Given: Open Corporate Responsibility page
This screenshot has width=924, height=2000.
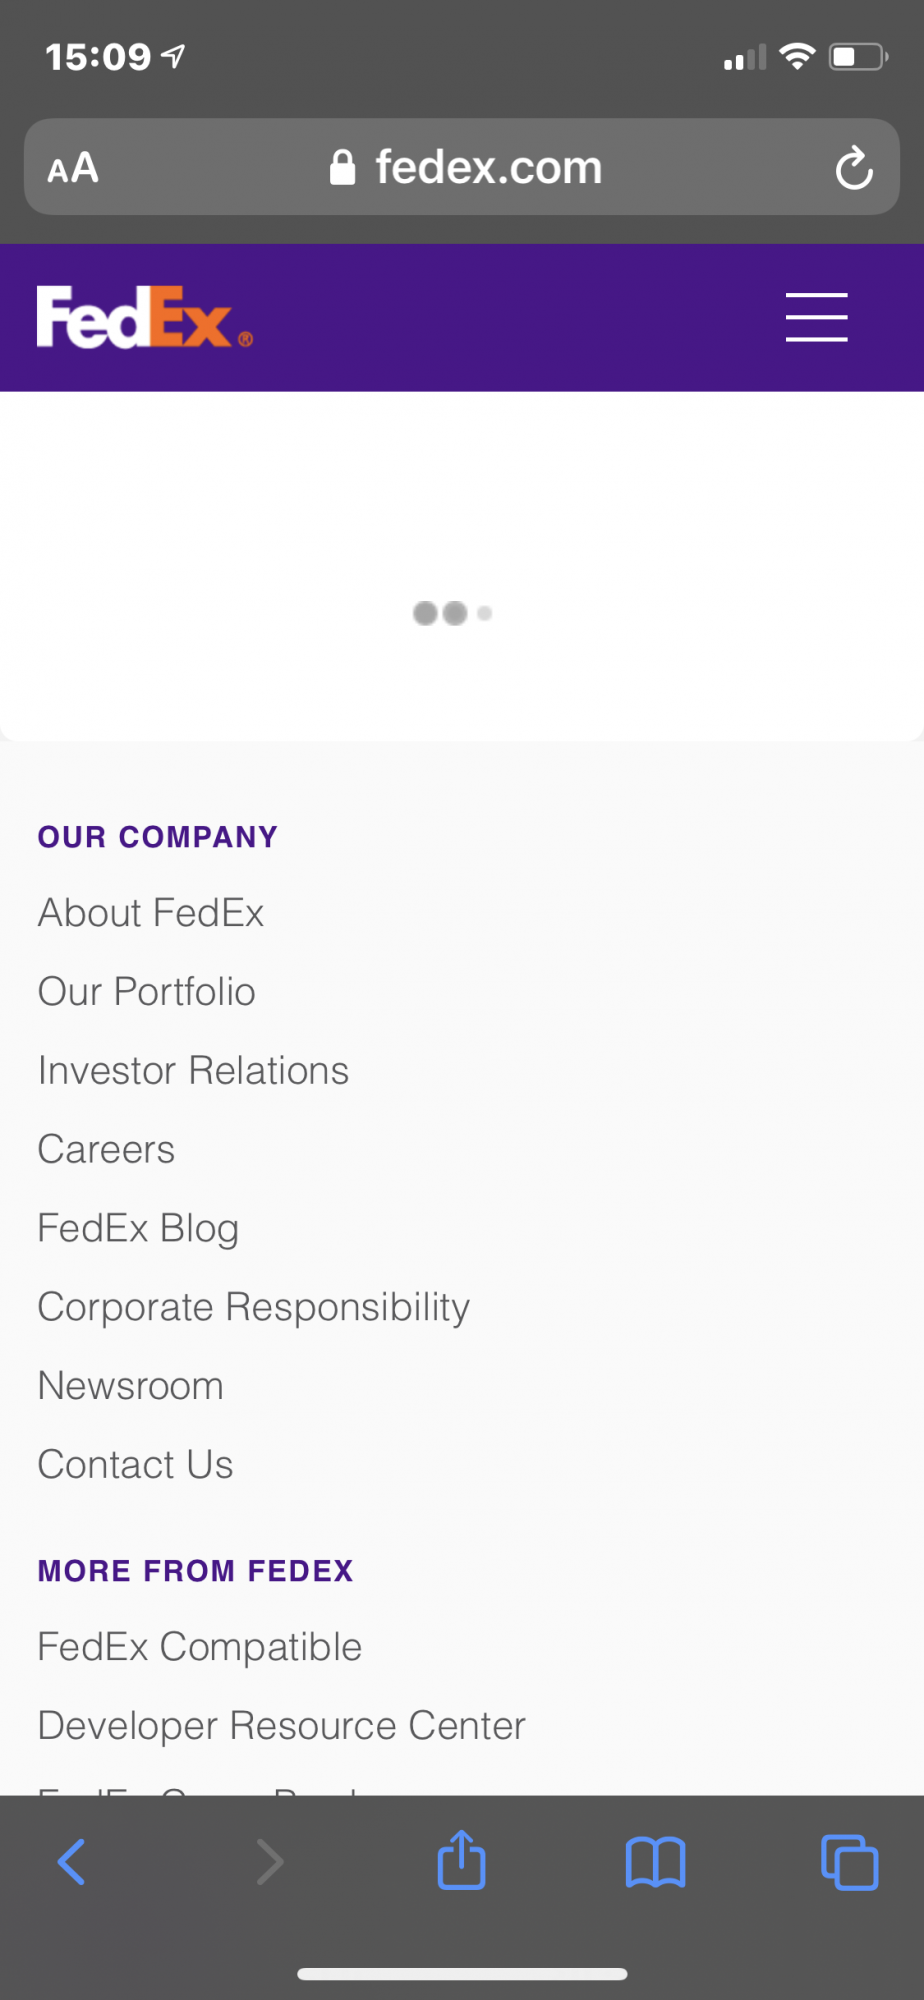Looking at the screenshot, I should 253,1307.
